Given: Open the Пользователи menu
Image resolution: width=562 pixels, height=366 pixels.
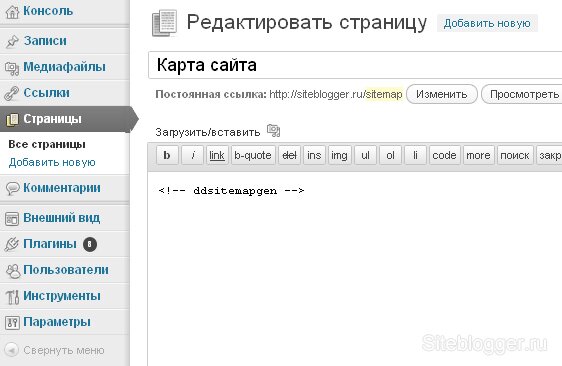Looking at the screenshot, I should [x=65, y=270].
